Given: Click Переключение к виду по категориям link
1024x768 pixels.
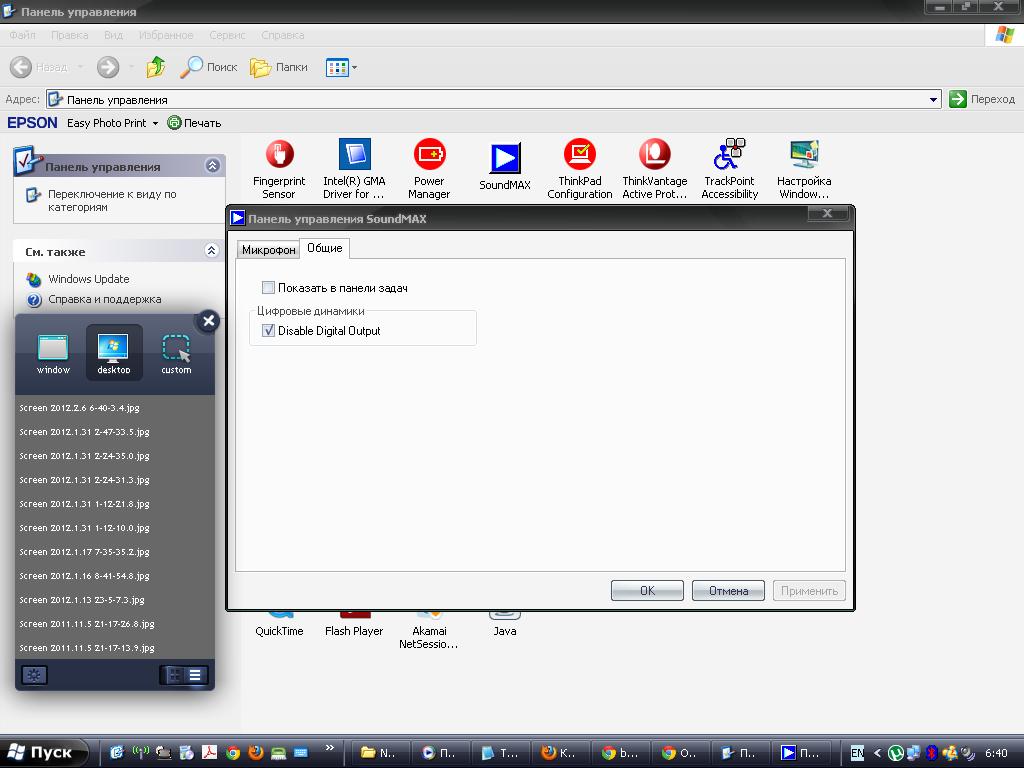Looking at the screenshot, I should [x=112, y=200].
